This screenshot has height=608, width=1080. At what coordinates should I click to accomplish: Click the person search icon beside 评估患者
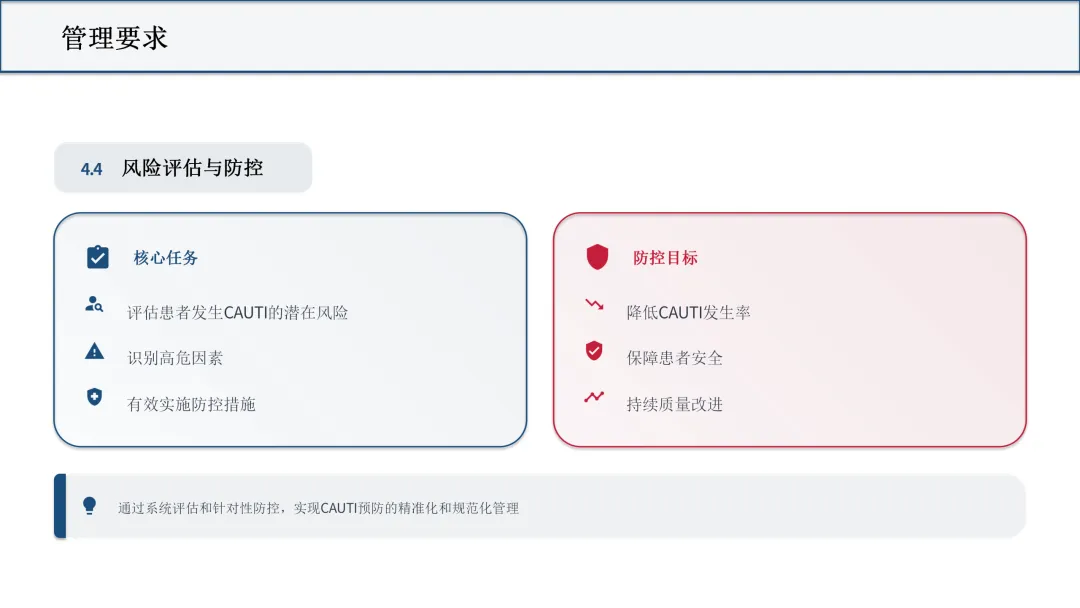(x=94, y=304)
